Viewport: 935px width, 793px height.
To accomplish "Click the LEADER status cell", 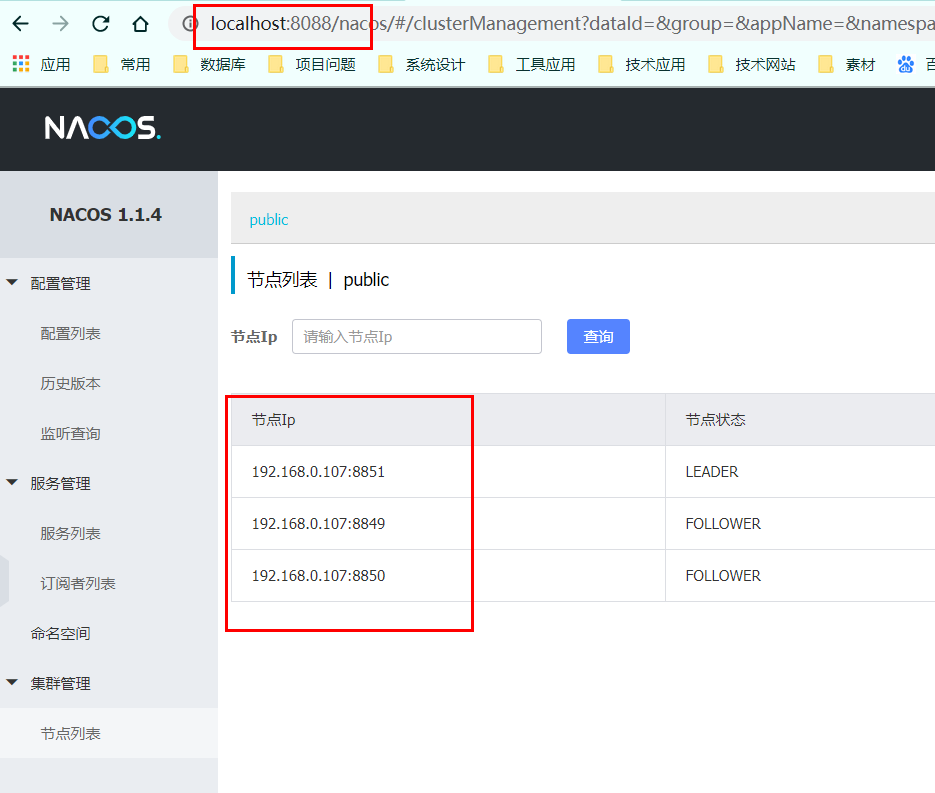I will (711, 472).
